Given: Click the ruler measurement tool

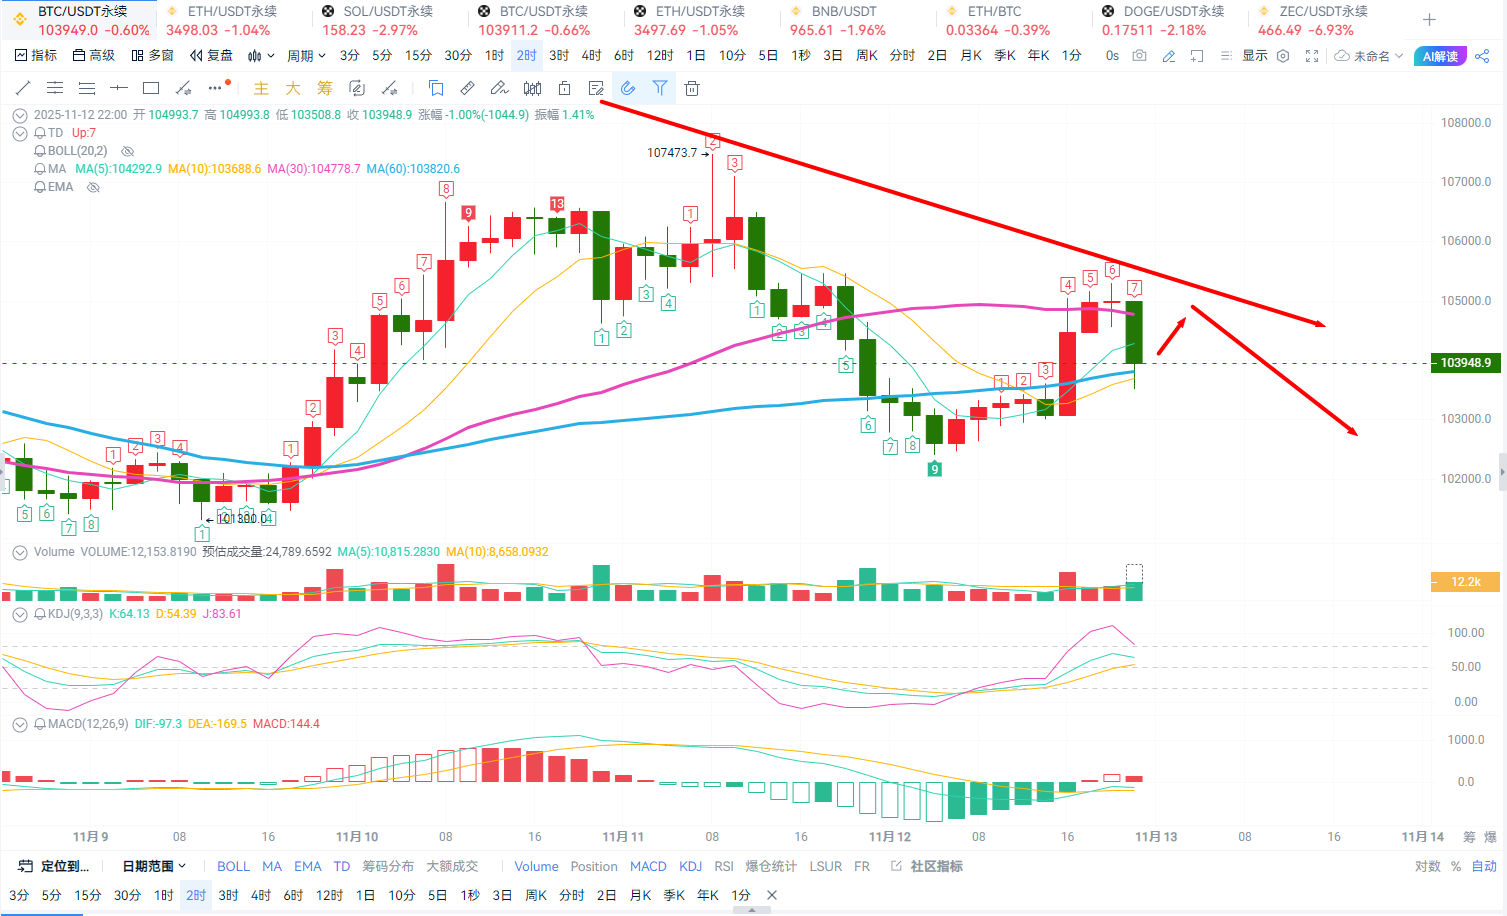Looking at the screenshot, I should tap(467, 88).
